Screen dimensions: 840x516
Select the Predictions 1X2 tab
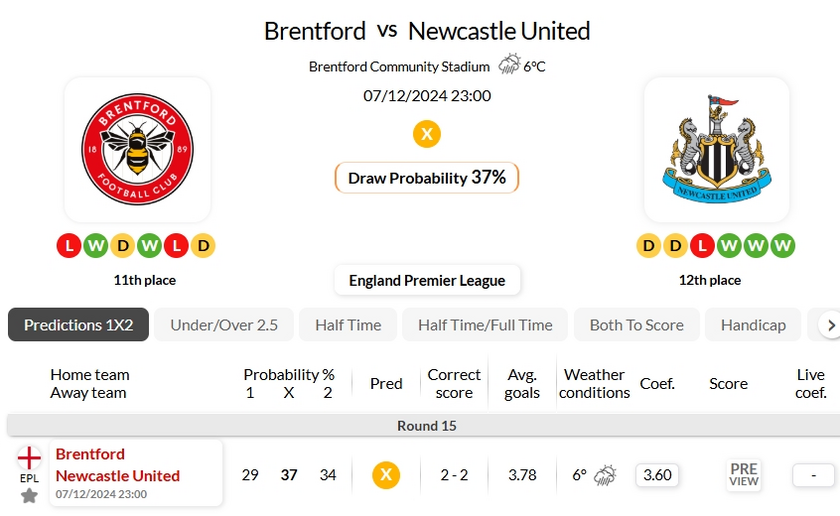point(78,325)
